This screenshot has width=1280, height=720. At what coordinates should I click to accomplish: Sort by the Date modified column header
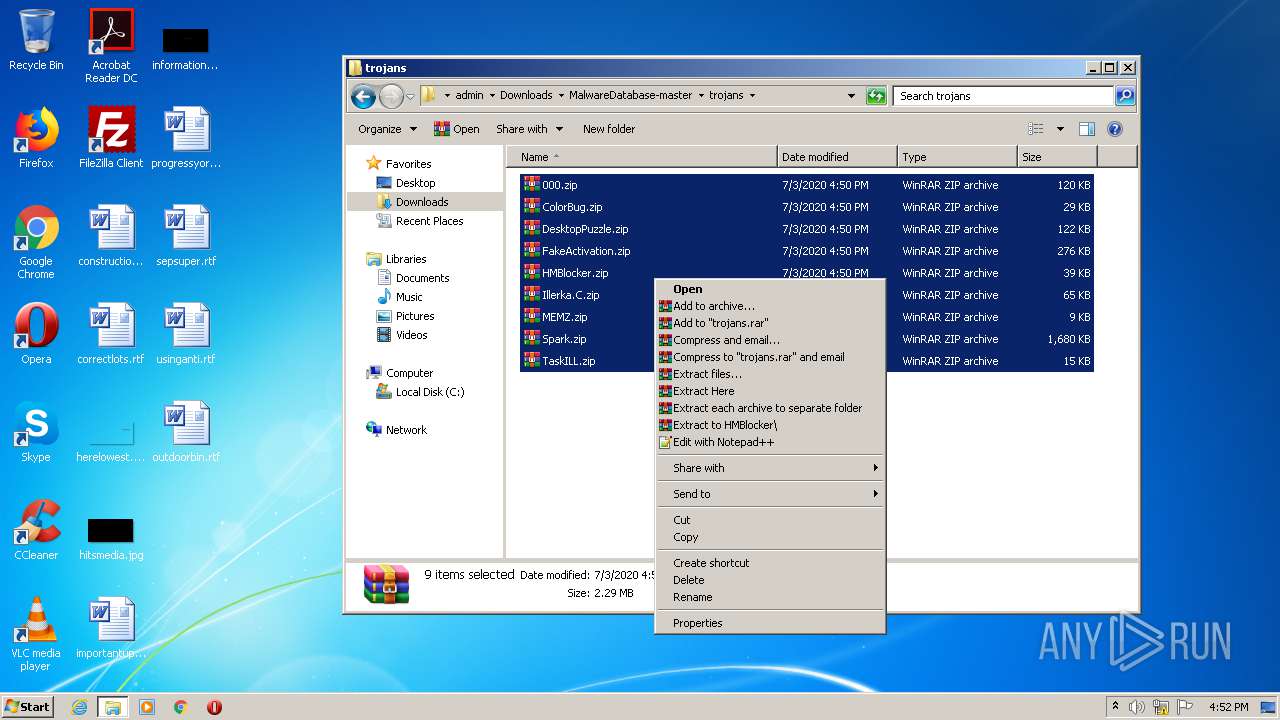[837, 157]
